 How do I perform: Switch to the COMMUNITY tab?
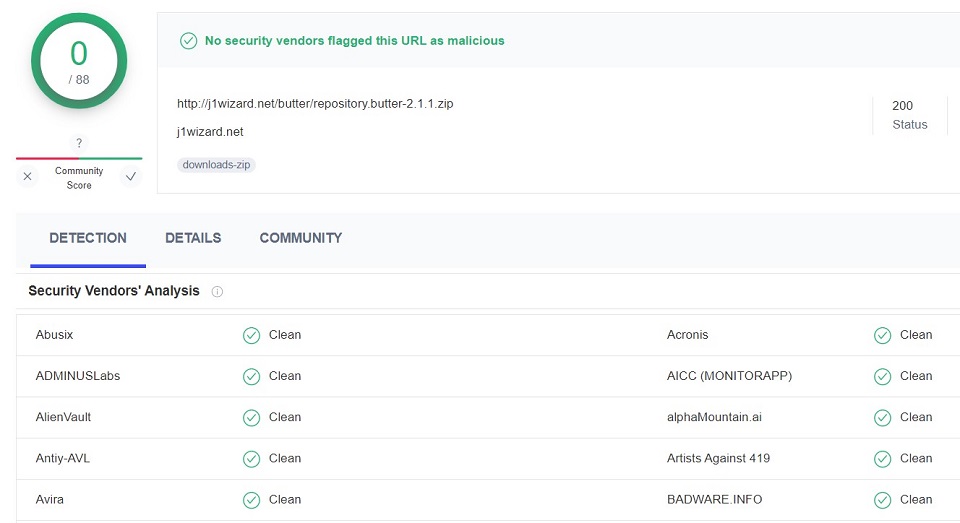[301, 238]
